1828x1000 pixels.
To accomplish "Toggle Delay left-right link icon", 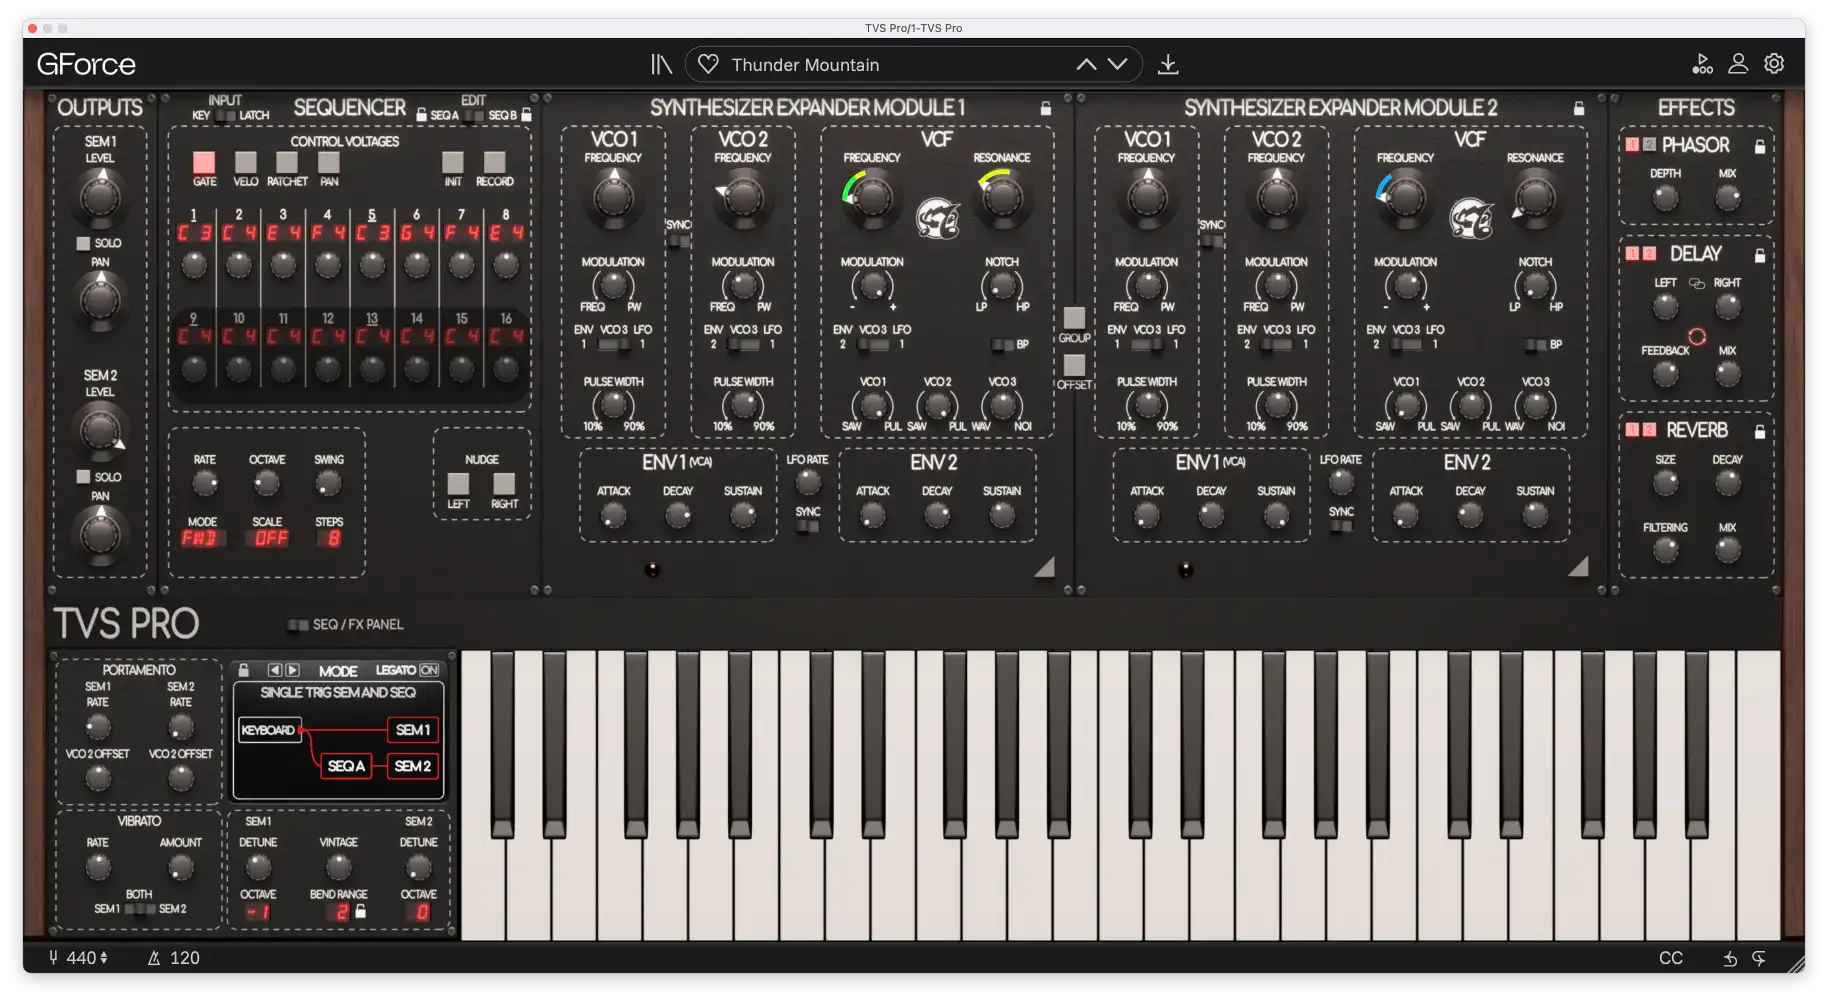I will [1697, 283].
